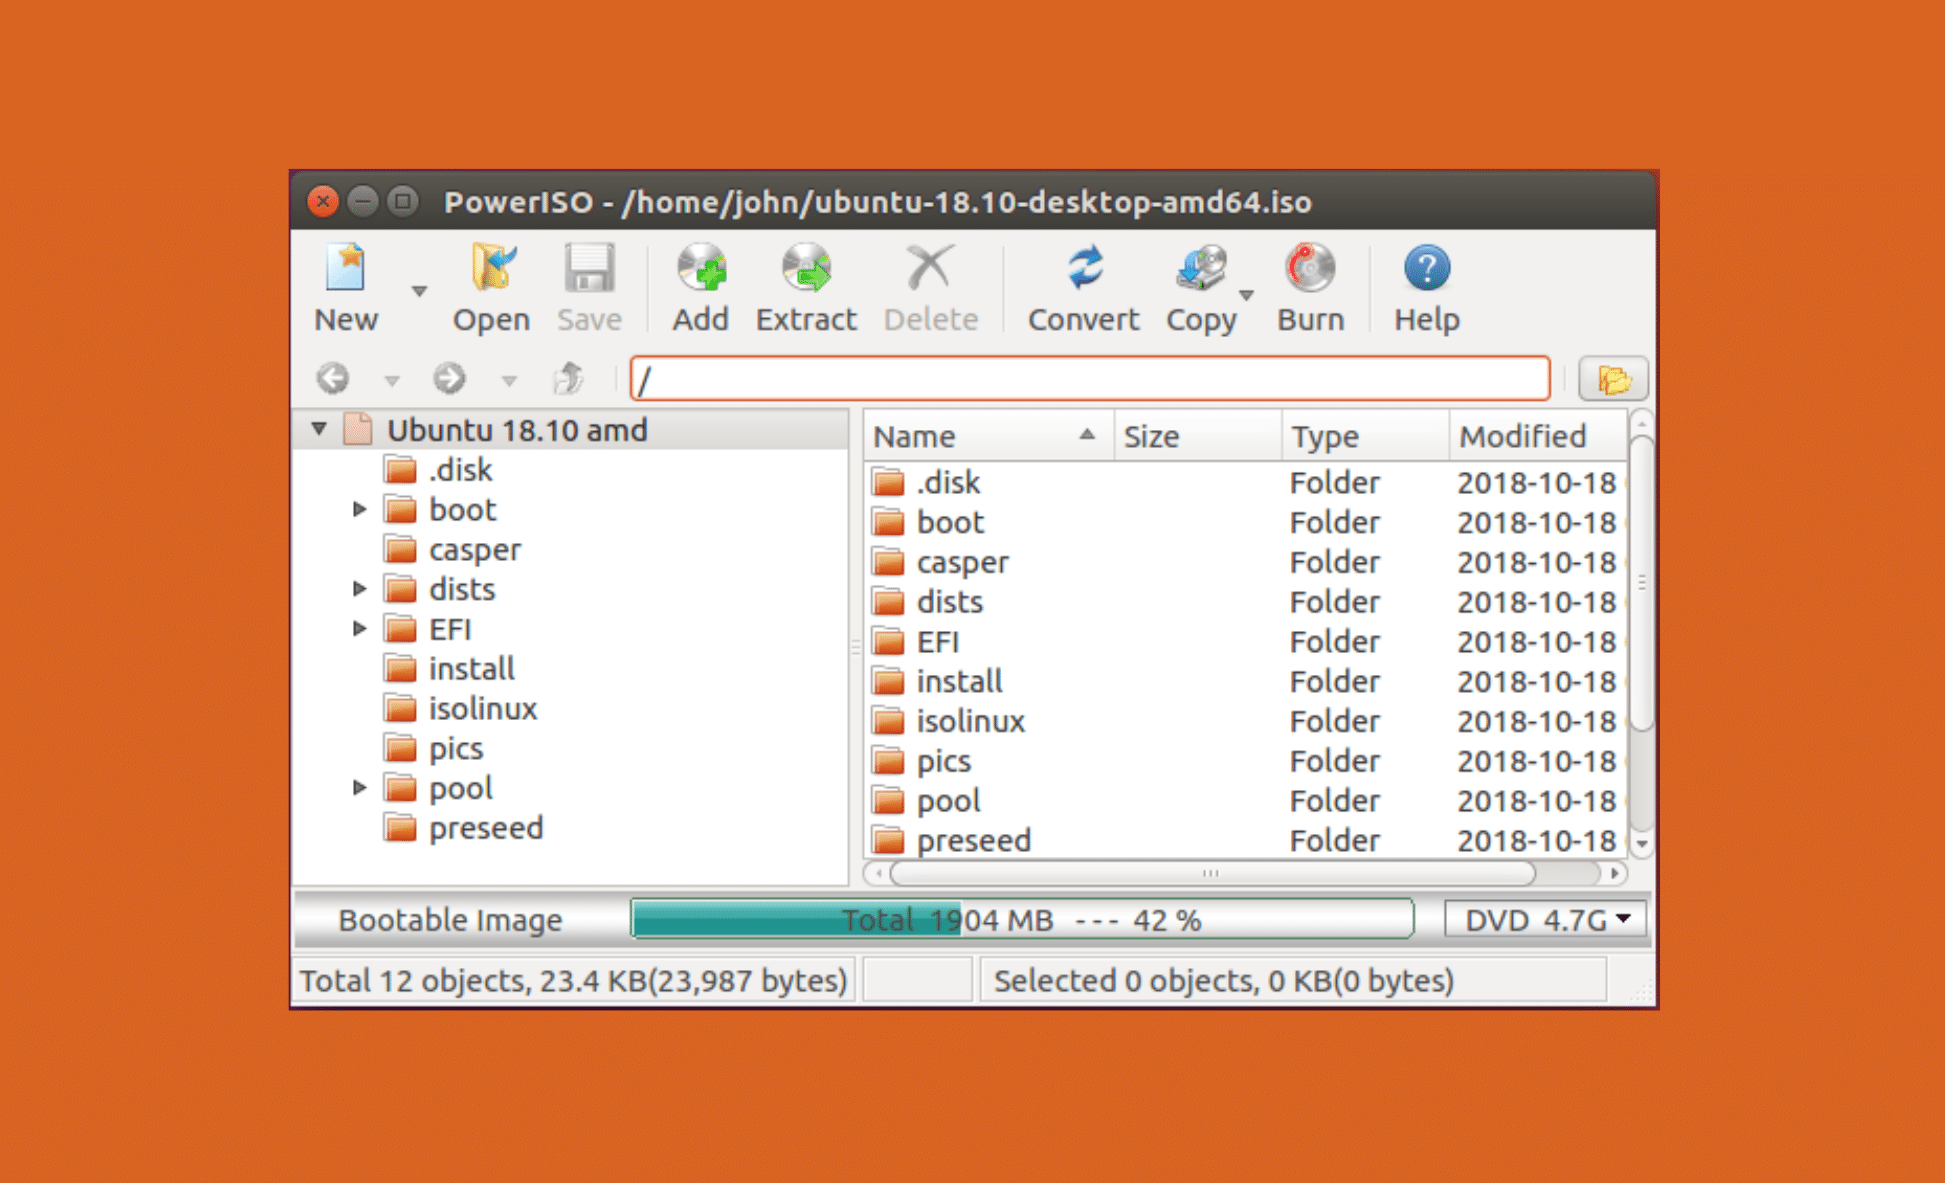Open the DVD 4.7G media size dropdown

[1546, 919]
